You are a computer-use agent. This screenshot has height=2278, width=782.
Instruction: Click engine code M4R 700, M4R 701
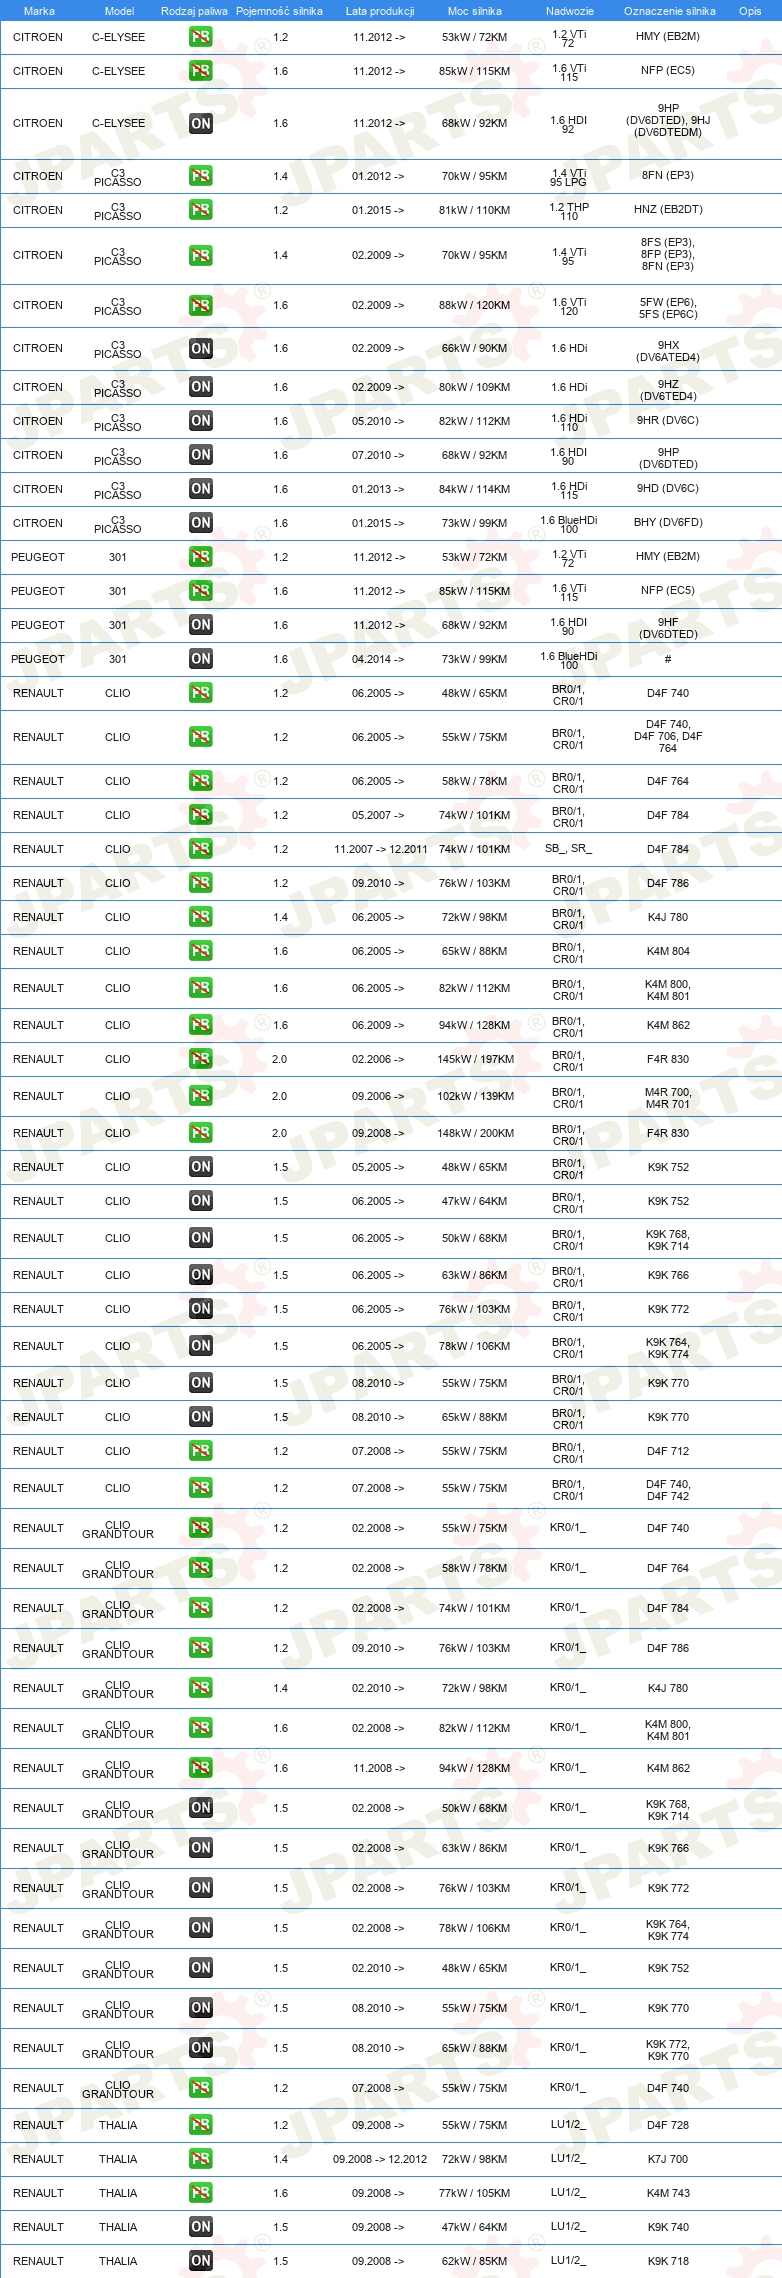[x=668, y=1098]
